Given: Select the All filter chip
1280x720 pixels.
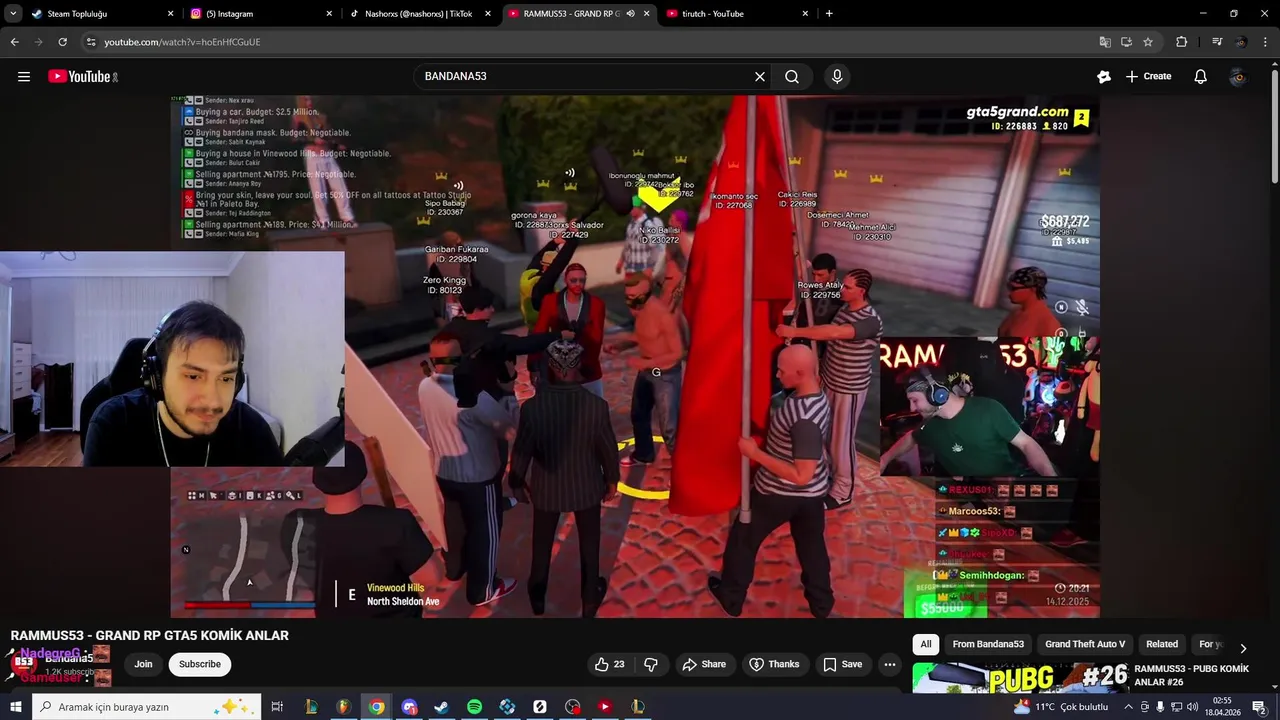Looking at the screenshot, I should pos(926,644).
